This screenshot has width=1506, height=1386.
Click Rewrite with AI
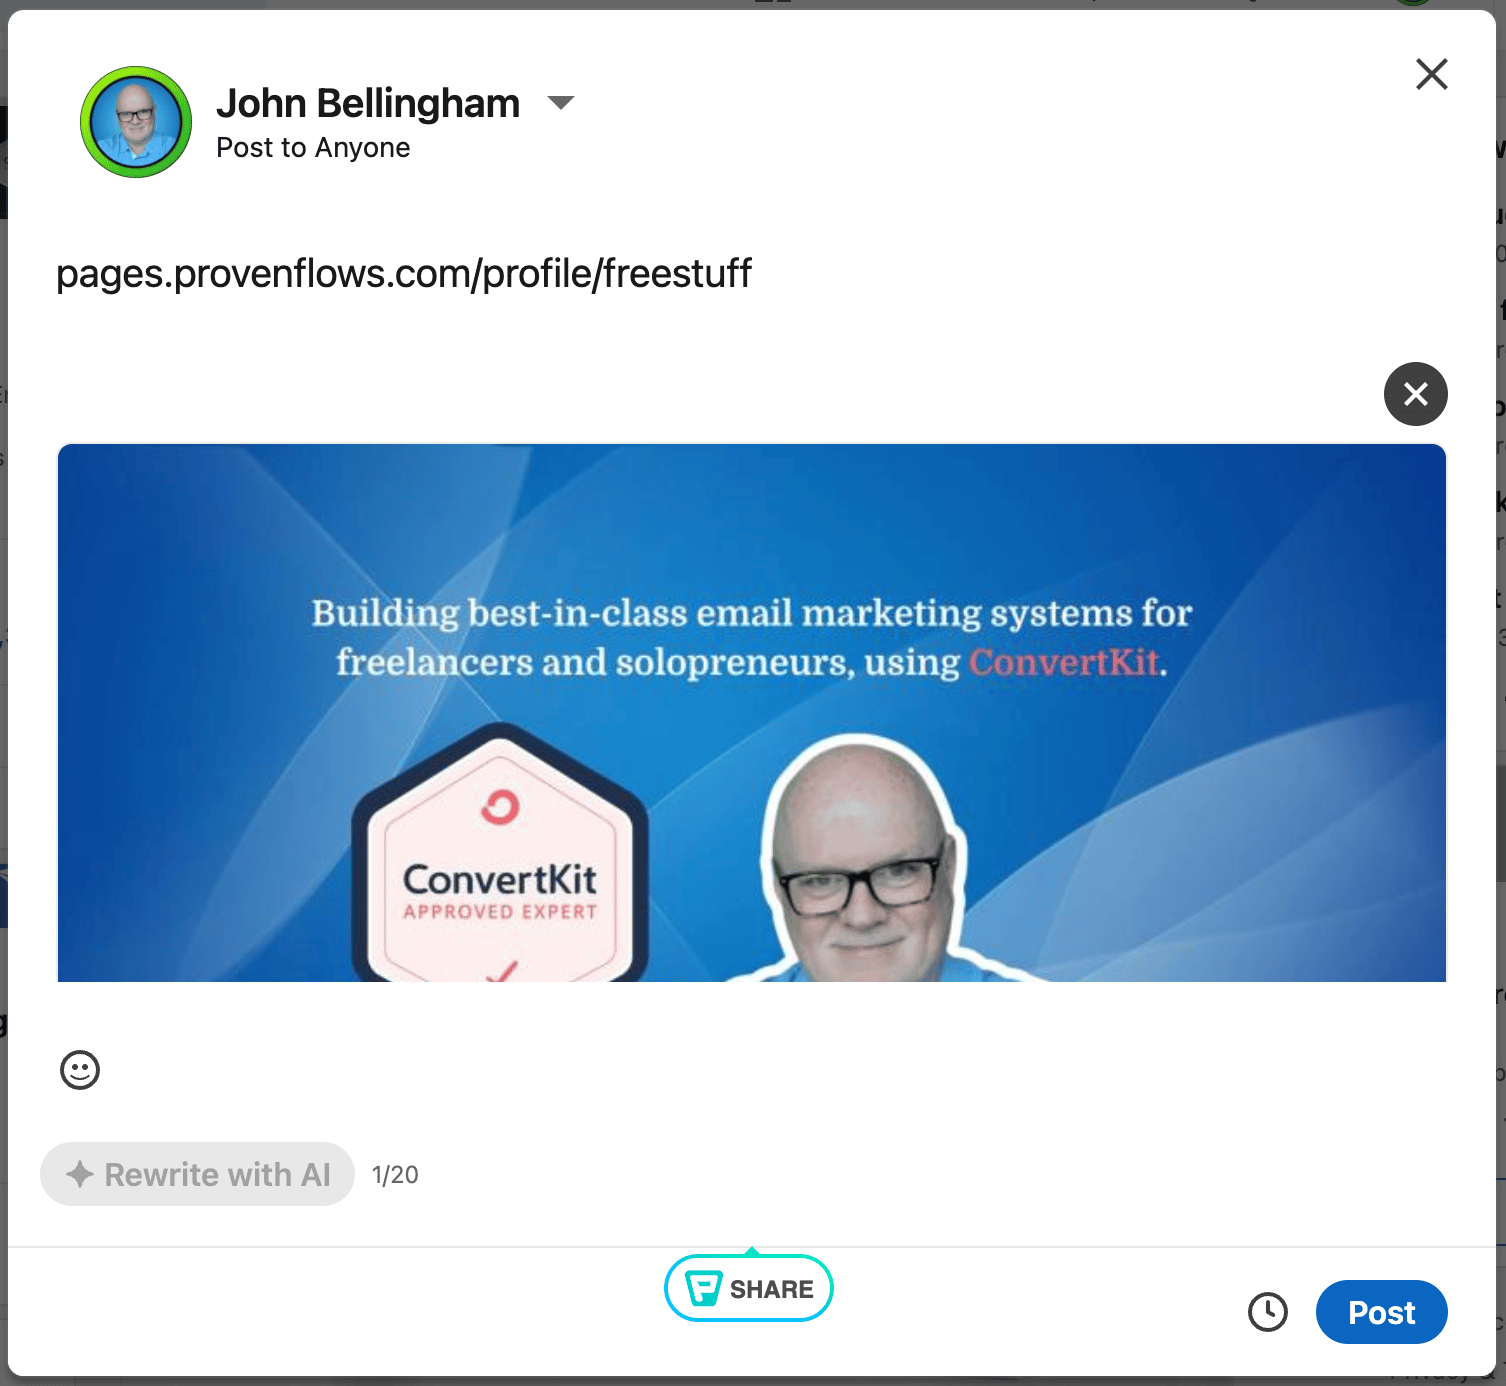(x=197, y=1174)
